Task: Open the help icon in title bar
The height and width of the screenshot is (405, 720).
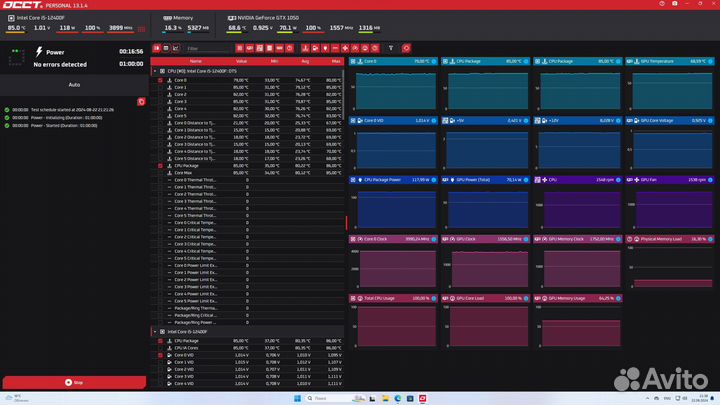Action: [x=662, y=4]
